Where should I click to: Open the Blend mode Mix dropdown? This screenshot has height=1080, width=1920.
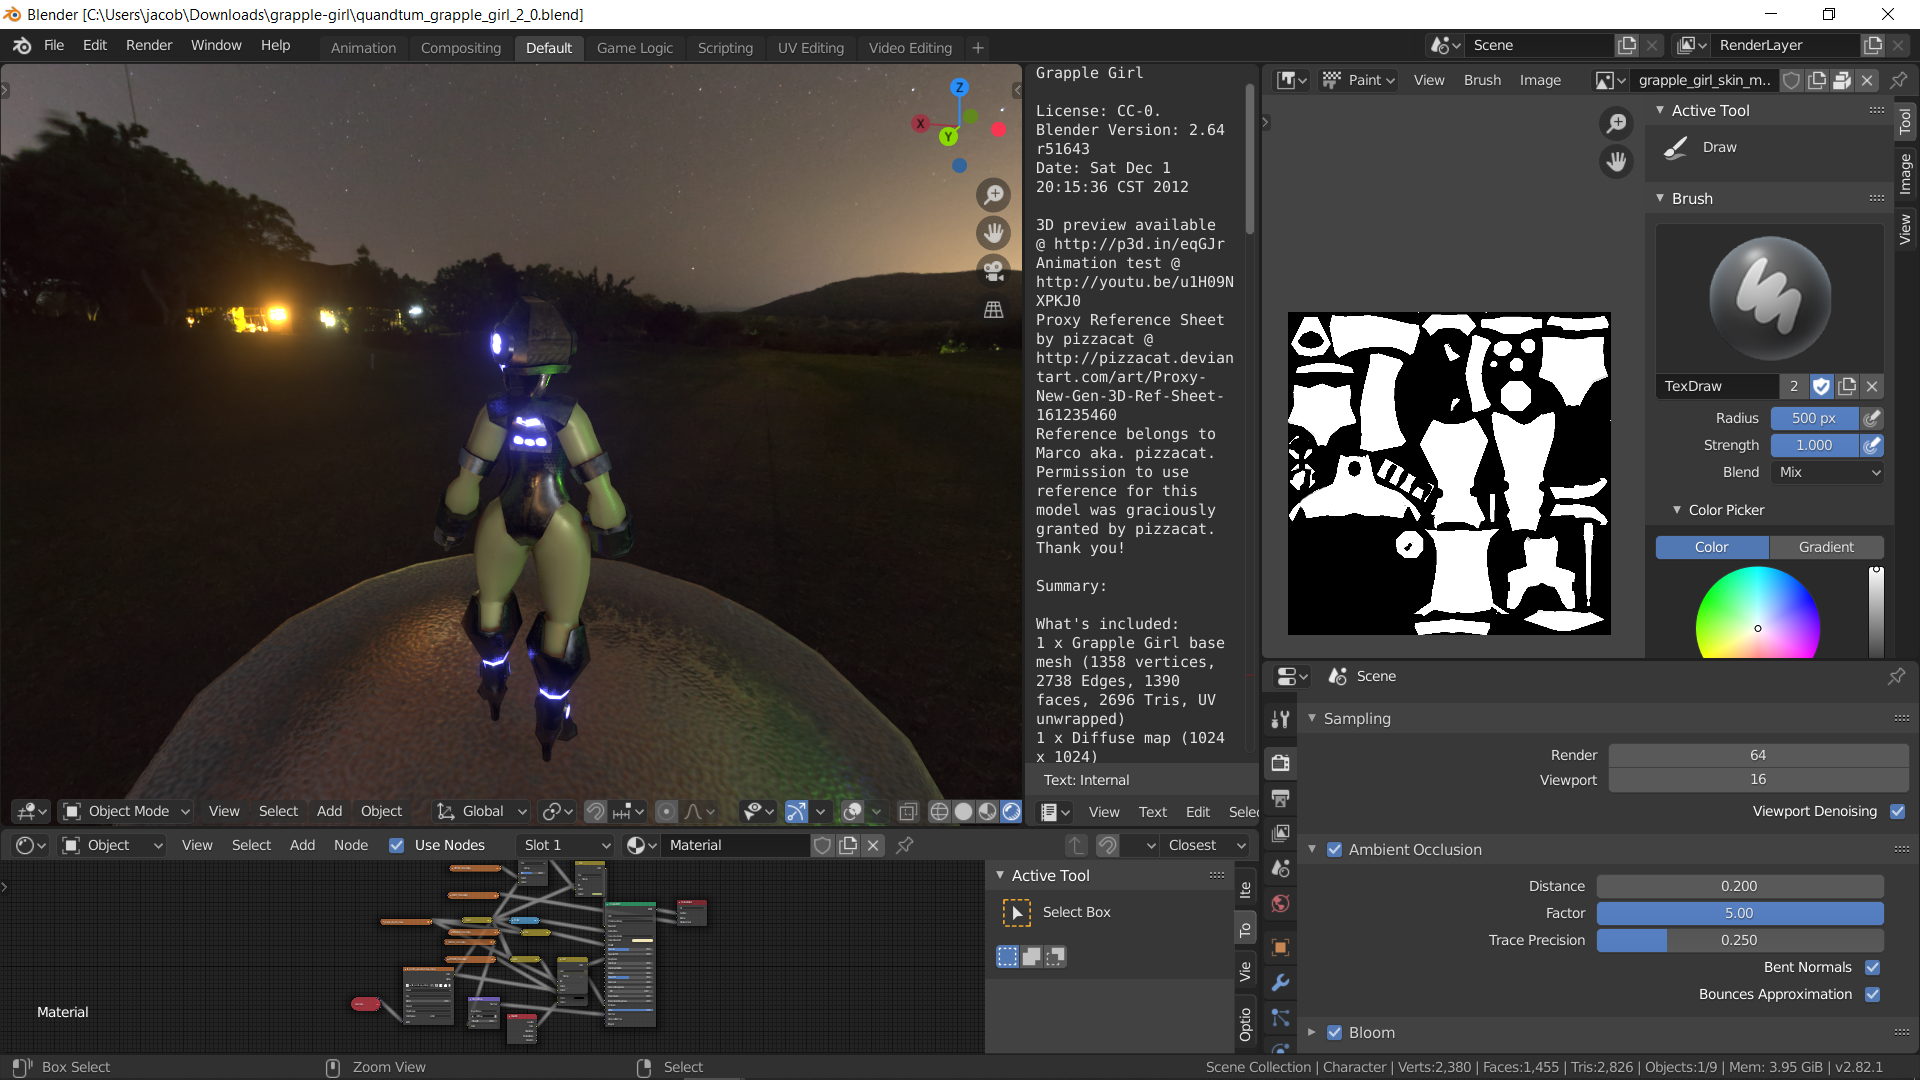[x=1826, y=472]
